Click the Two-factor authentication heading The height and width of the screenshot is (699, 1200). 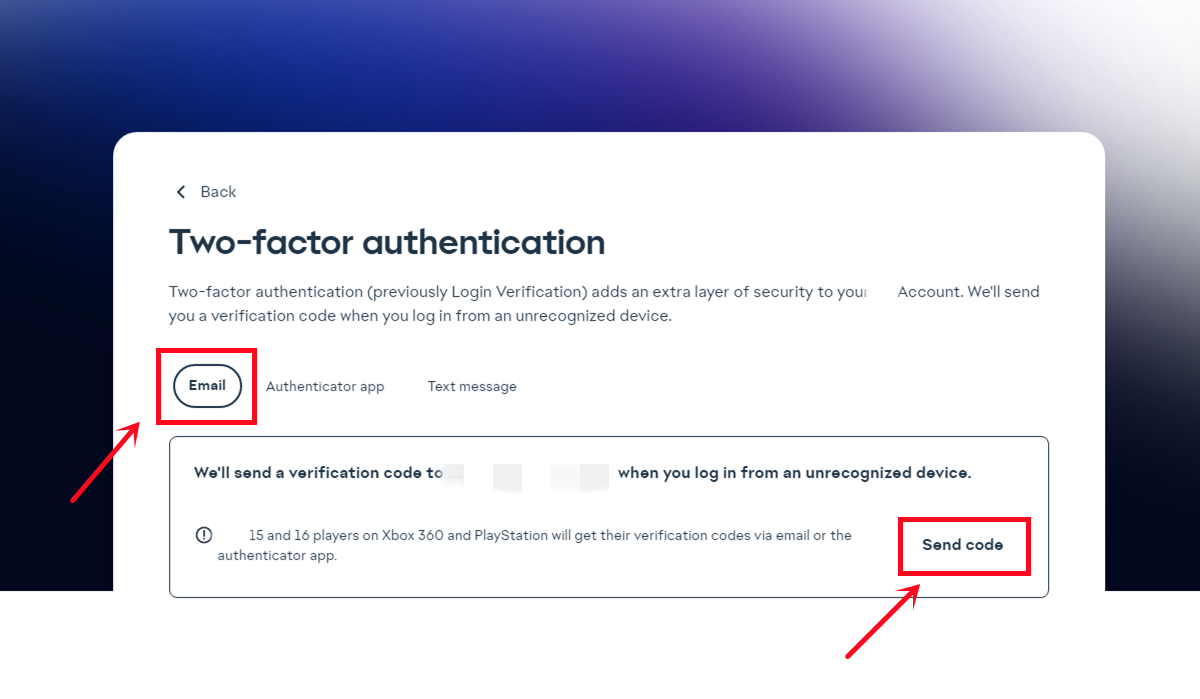387,242
